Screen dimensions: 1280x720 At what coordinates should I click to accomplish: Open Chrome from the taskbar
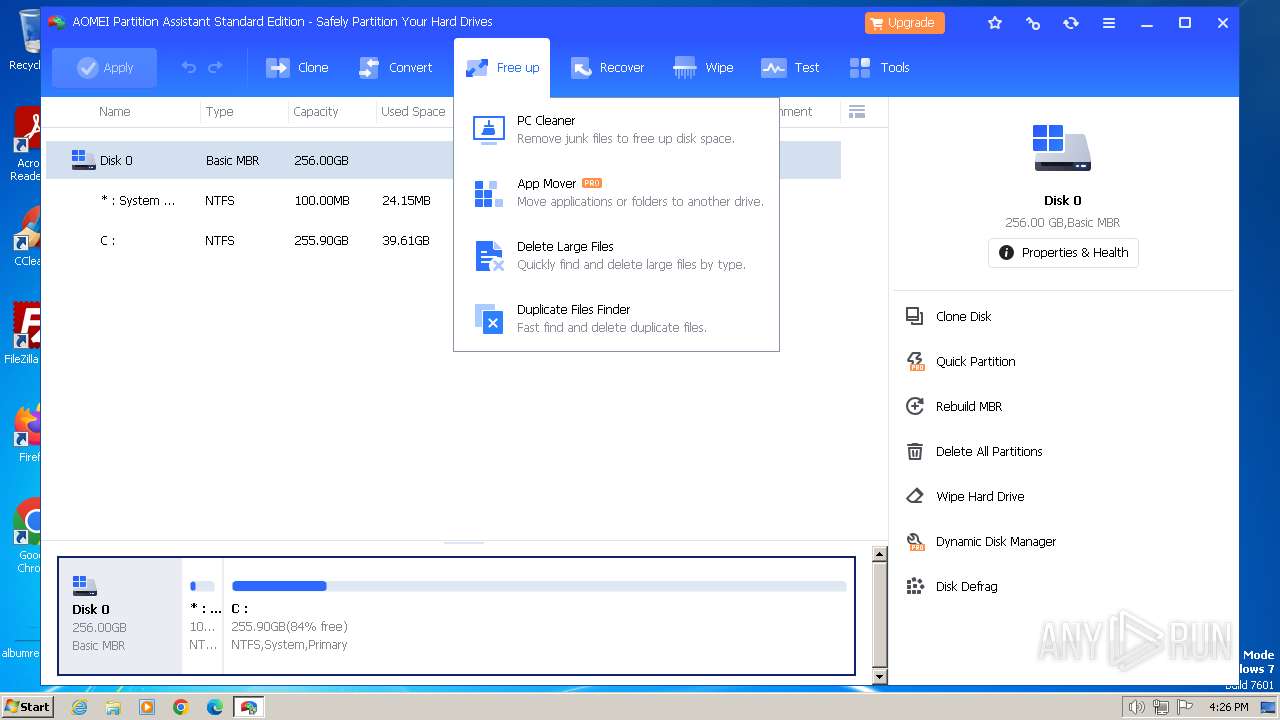[x=181, y=707]
